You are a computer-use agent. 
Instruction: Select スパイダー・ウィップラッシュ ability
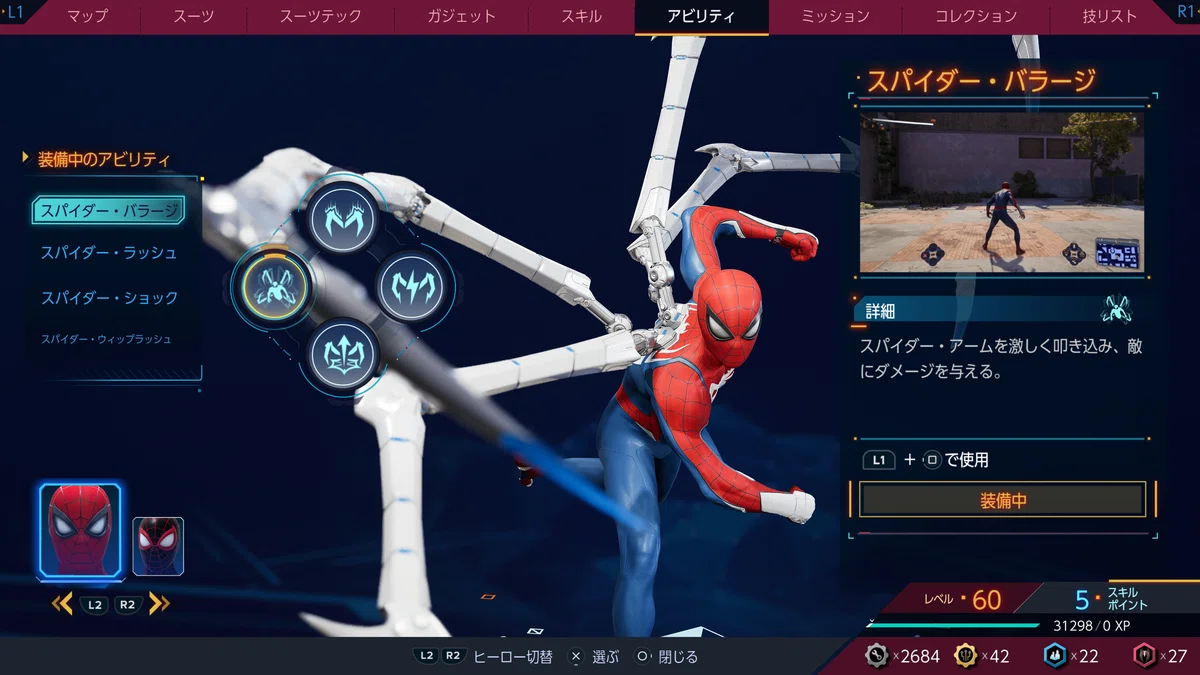105,339
